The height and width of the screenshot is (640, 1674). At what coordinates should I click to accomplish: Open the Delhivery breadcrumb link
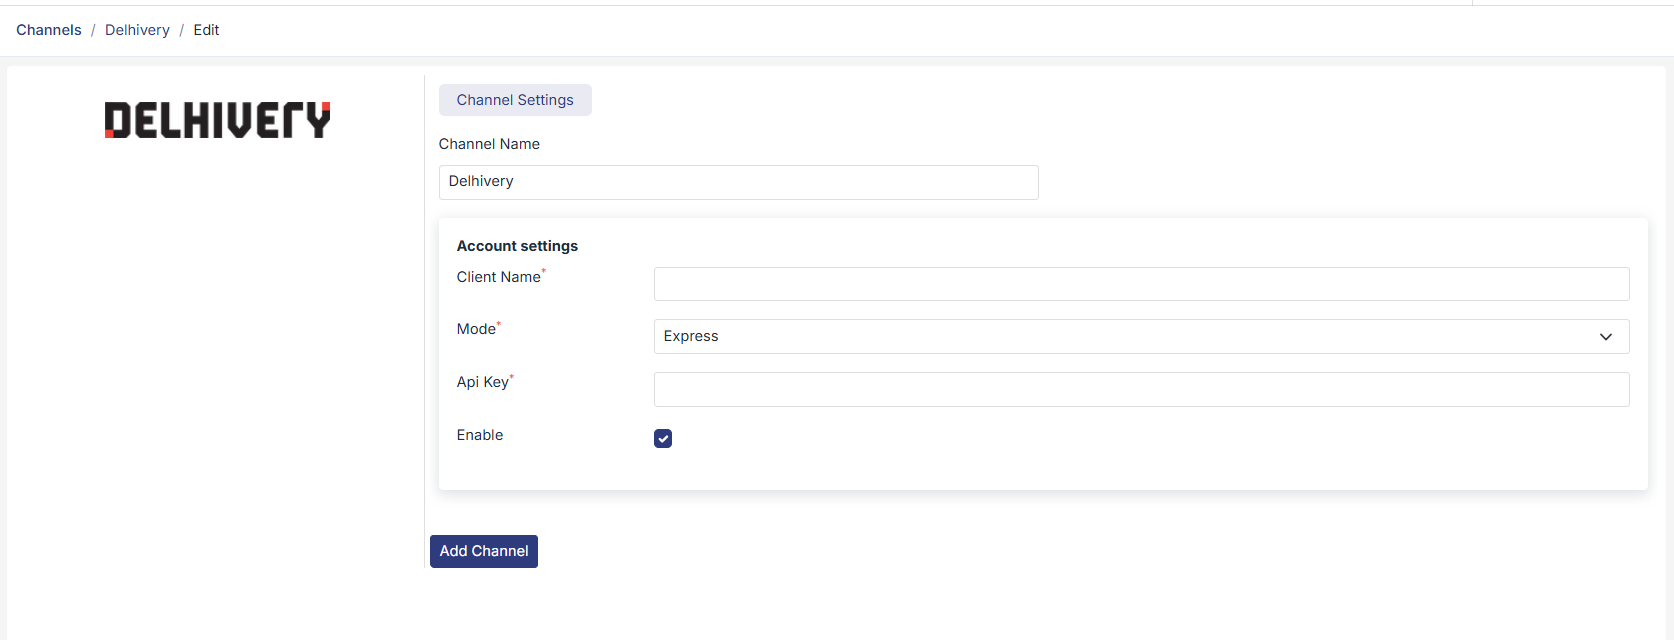coord(137,30)
